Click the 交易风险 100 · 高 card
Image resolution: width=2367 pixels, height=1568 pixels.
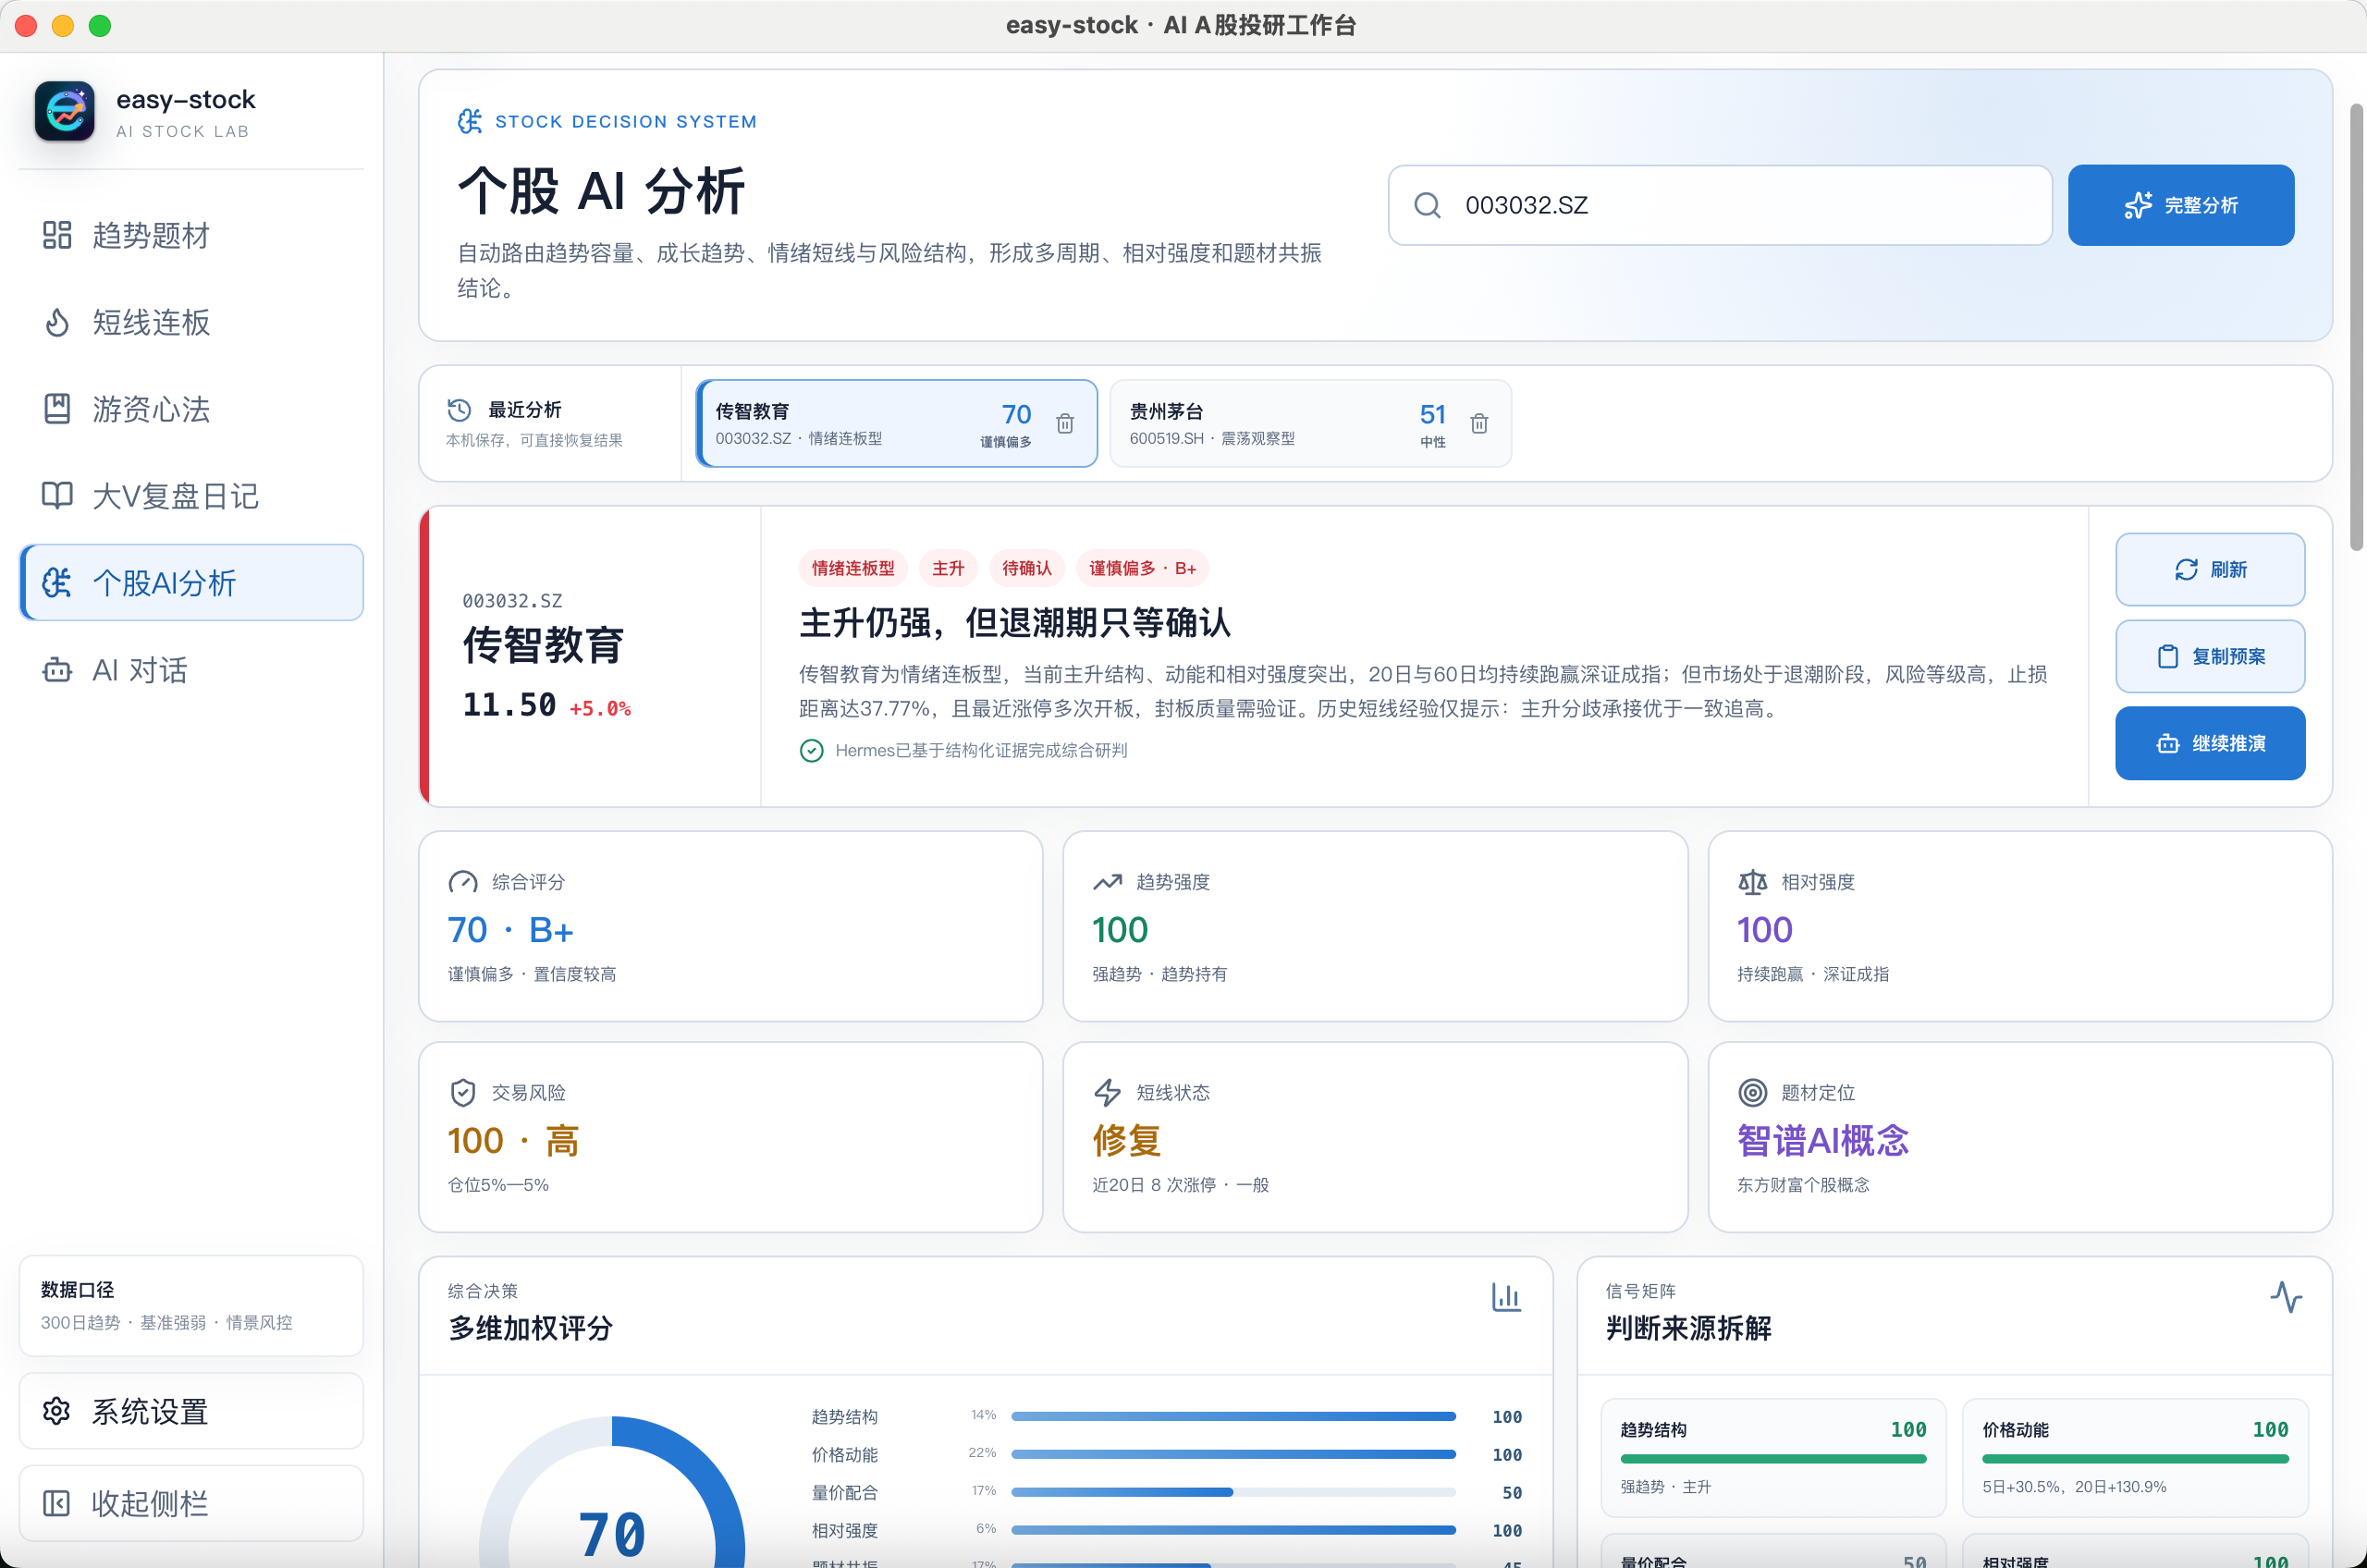tap(731, 1137)
